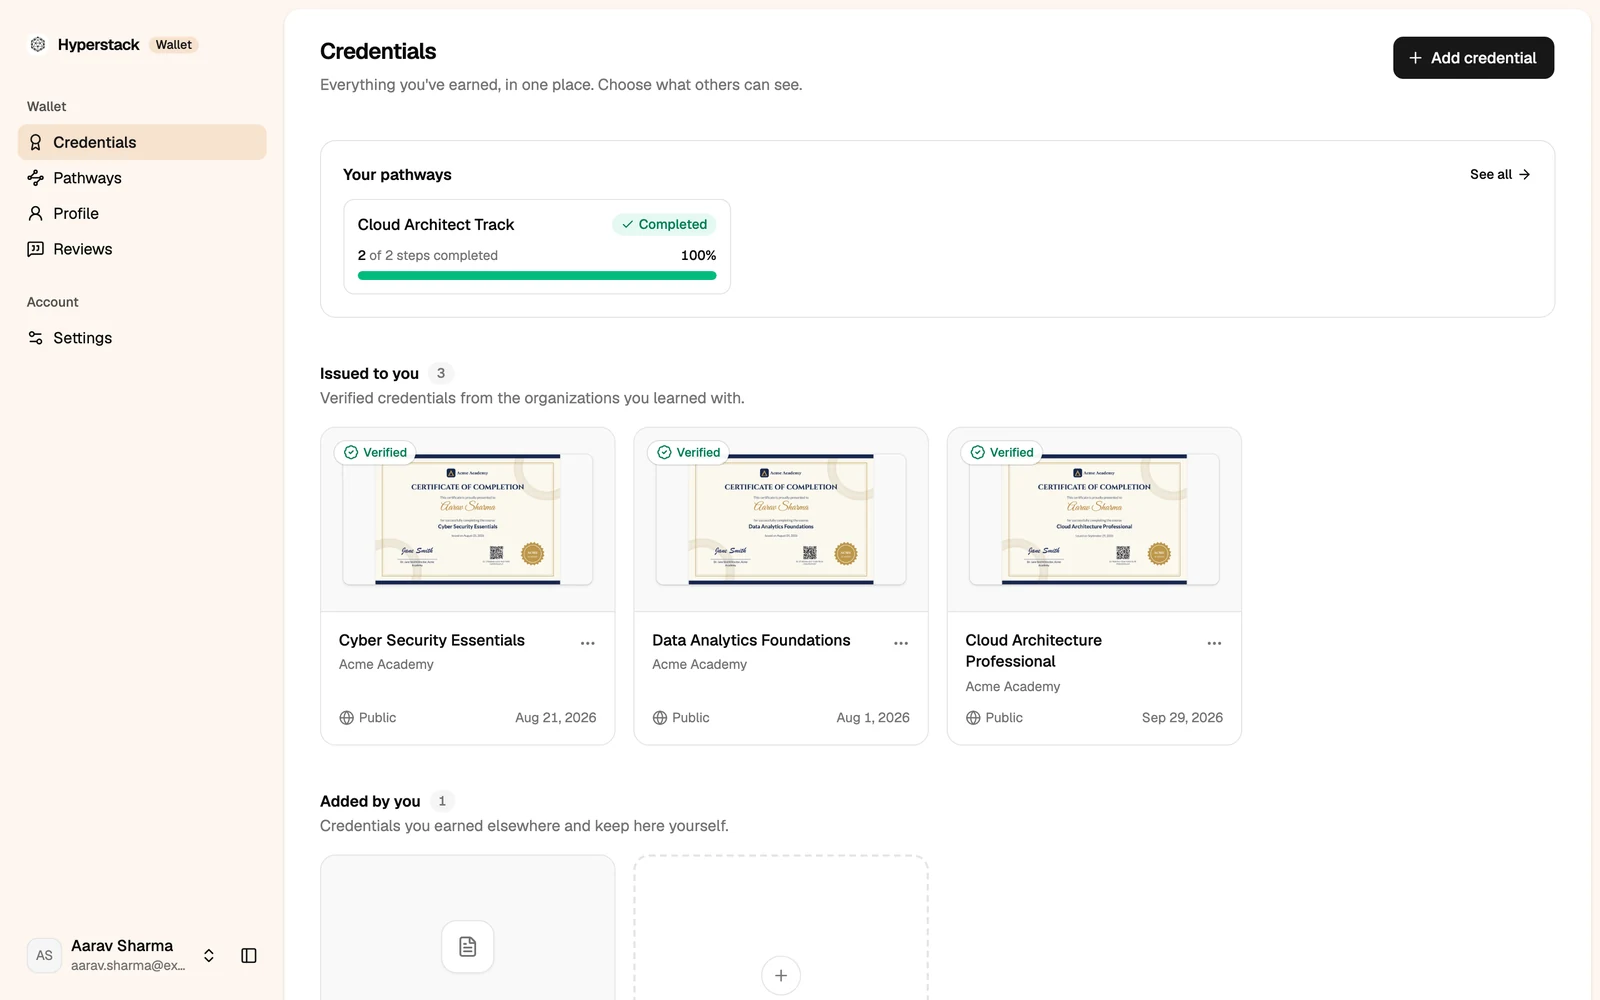
Task: Click the Added by you count badge
Action: point(442,801)
